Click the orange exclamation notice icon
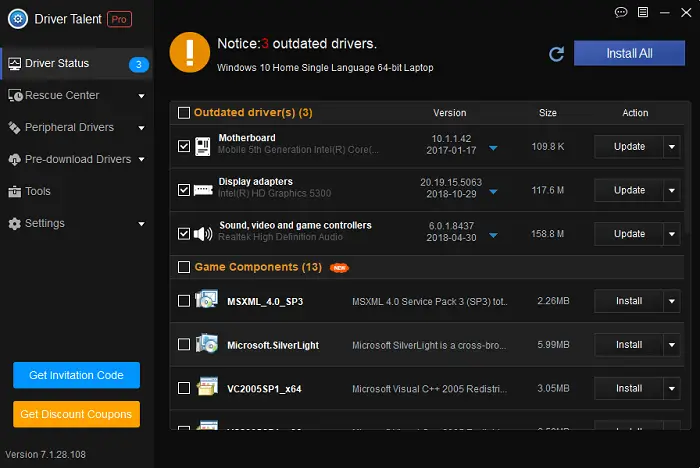This screenshot has width=700, height=468. 190,52
